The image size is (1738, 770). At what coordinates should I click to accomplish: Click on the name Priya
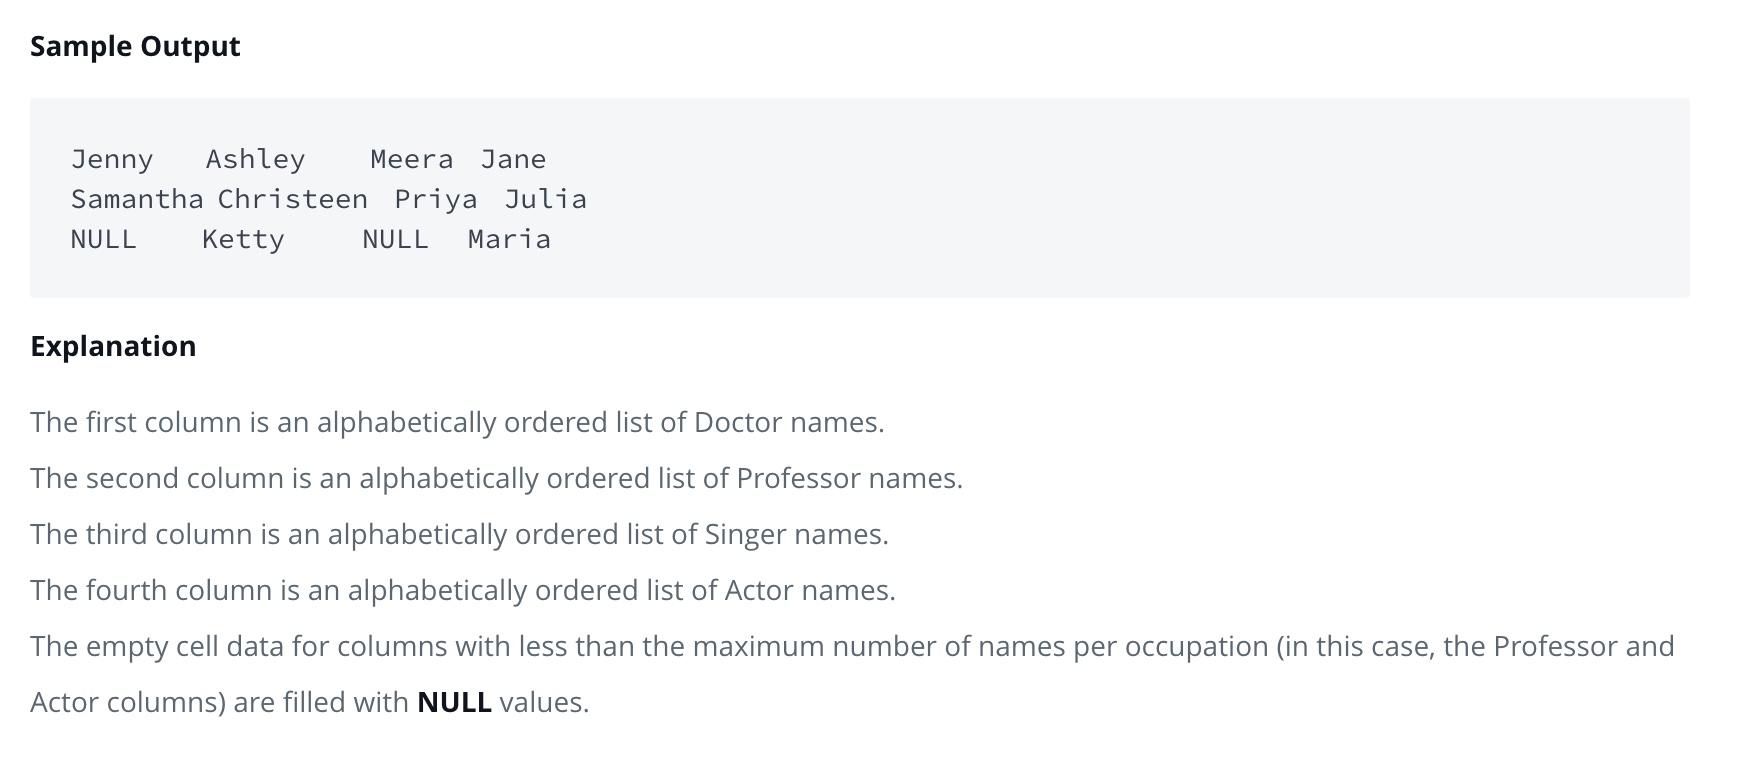pyautogui.click(x=435, y=199)
